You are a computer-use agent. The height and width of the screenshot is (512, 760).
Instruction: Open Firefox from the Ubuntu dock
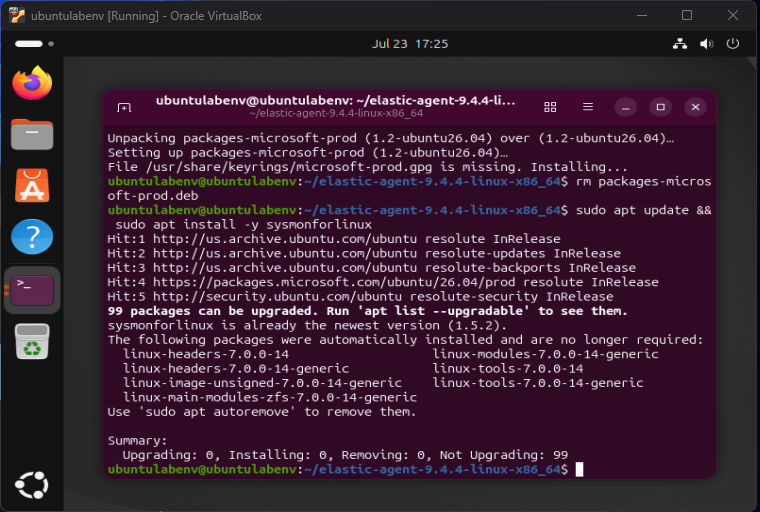(32, 83)
